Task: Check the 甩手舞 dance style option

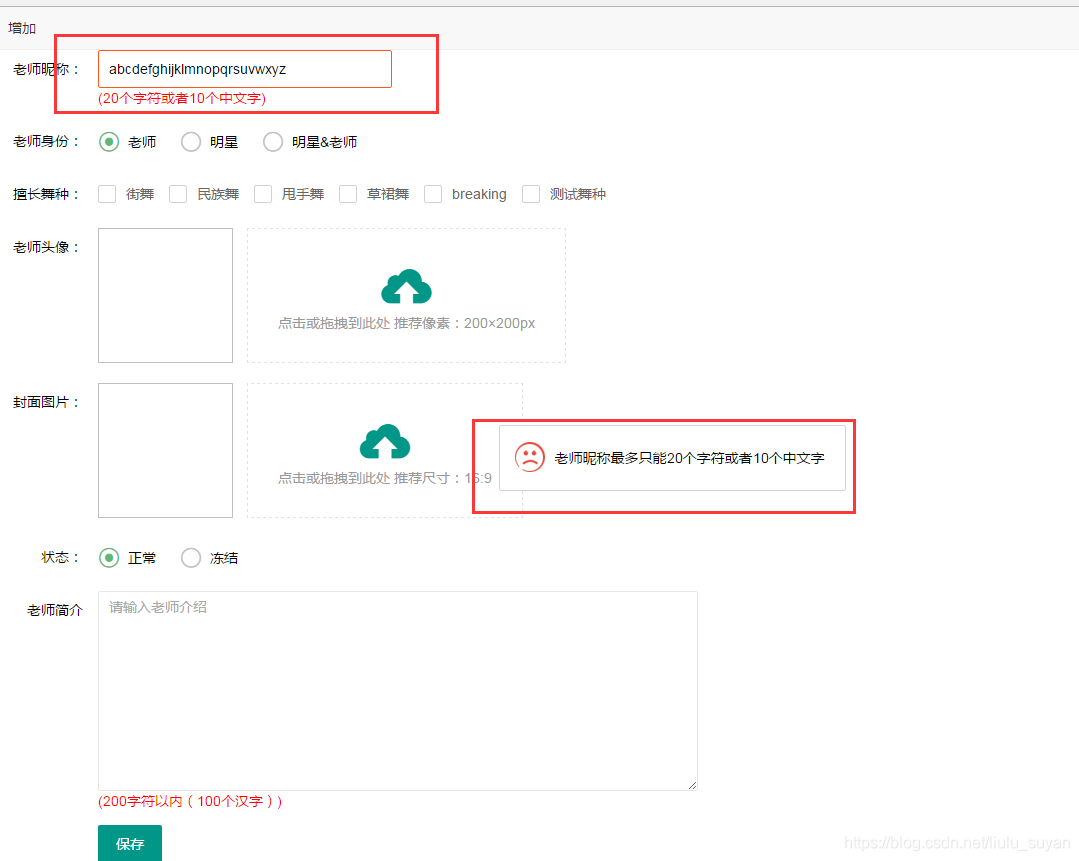Action: click(262, 194)
